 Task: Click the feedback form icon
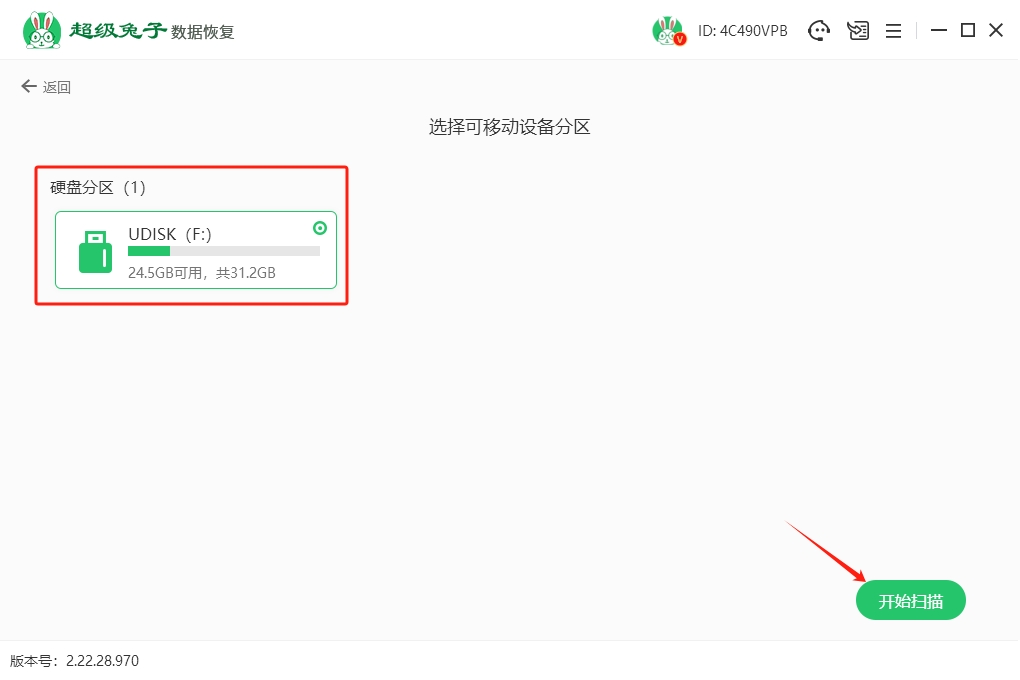(x=858, y=31)
